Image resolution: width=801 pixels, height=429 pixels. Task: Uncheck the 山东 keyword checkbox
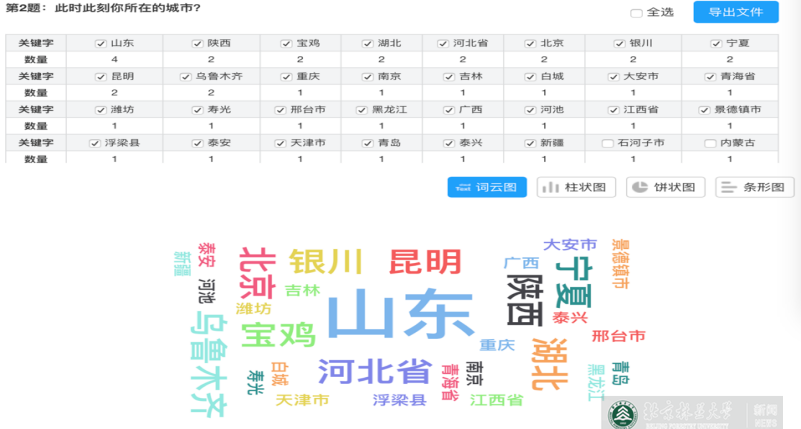(100, 44)
